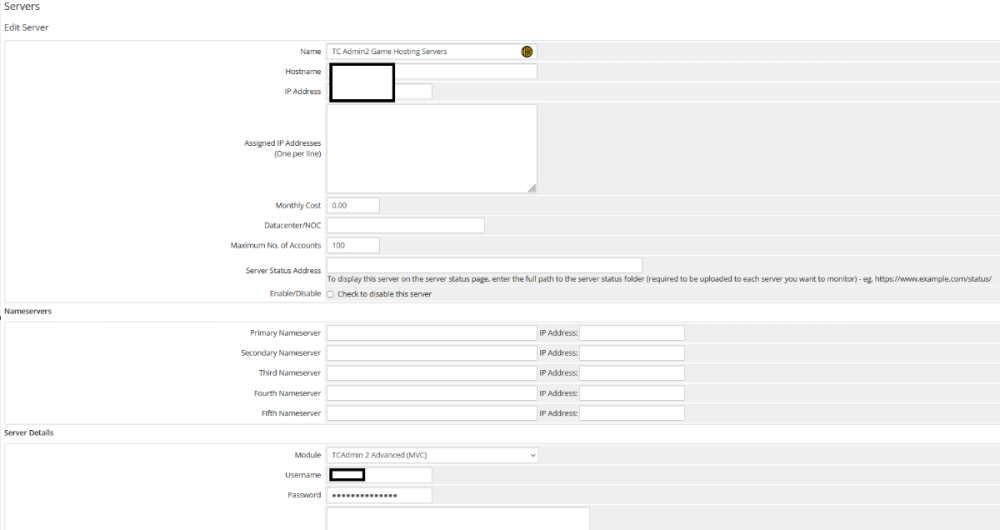Check the disable this server checkbox
This screenshot has width=1000, height=530.
tap(331, 294)
